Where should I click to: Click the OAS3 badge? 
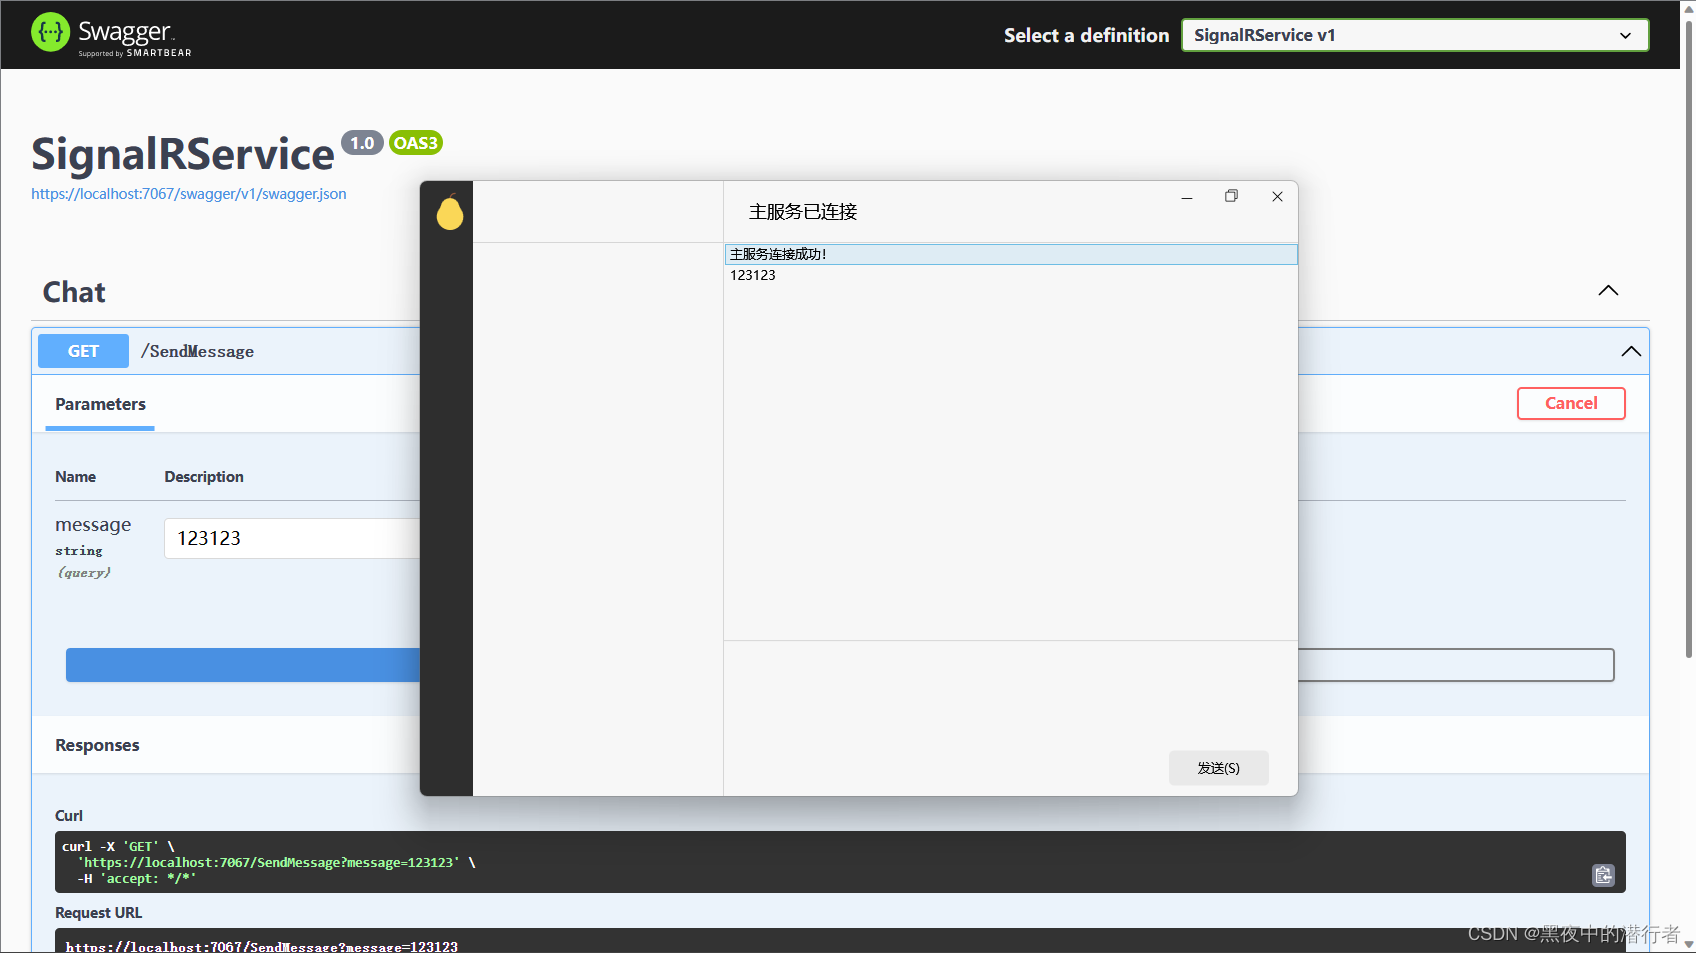click(416, 143)
